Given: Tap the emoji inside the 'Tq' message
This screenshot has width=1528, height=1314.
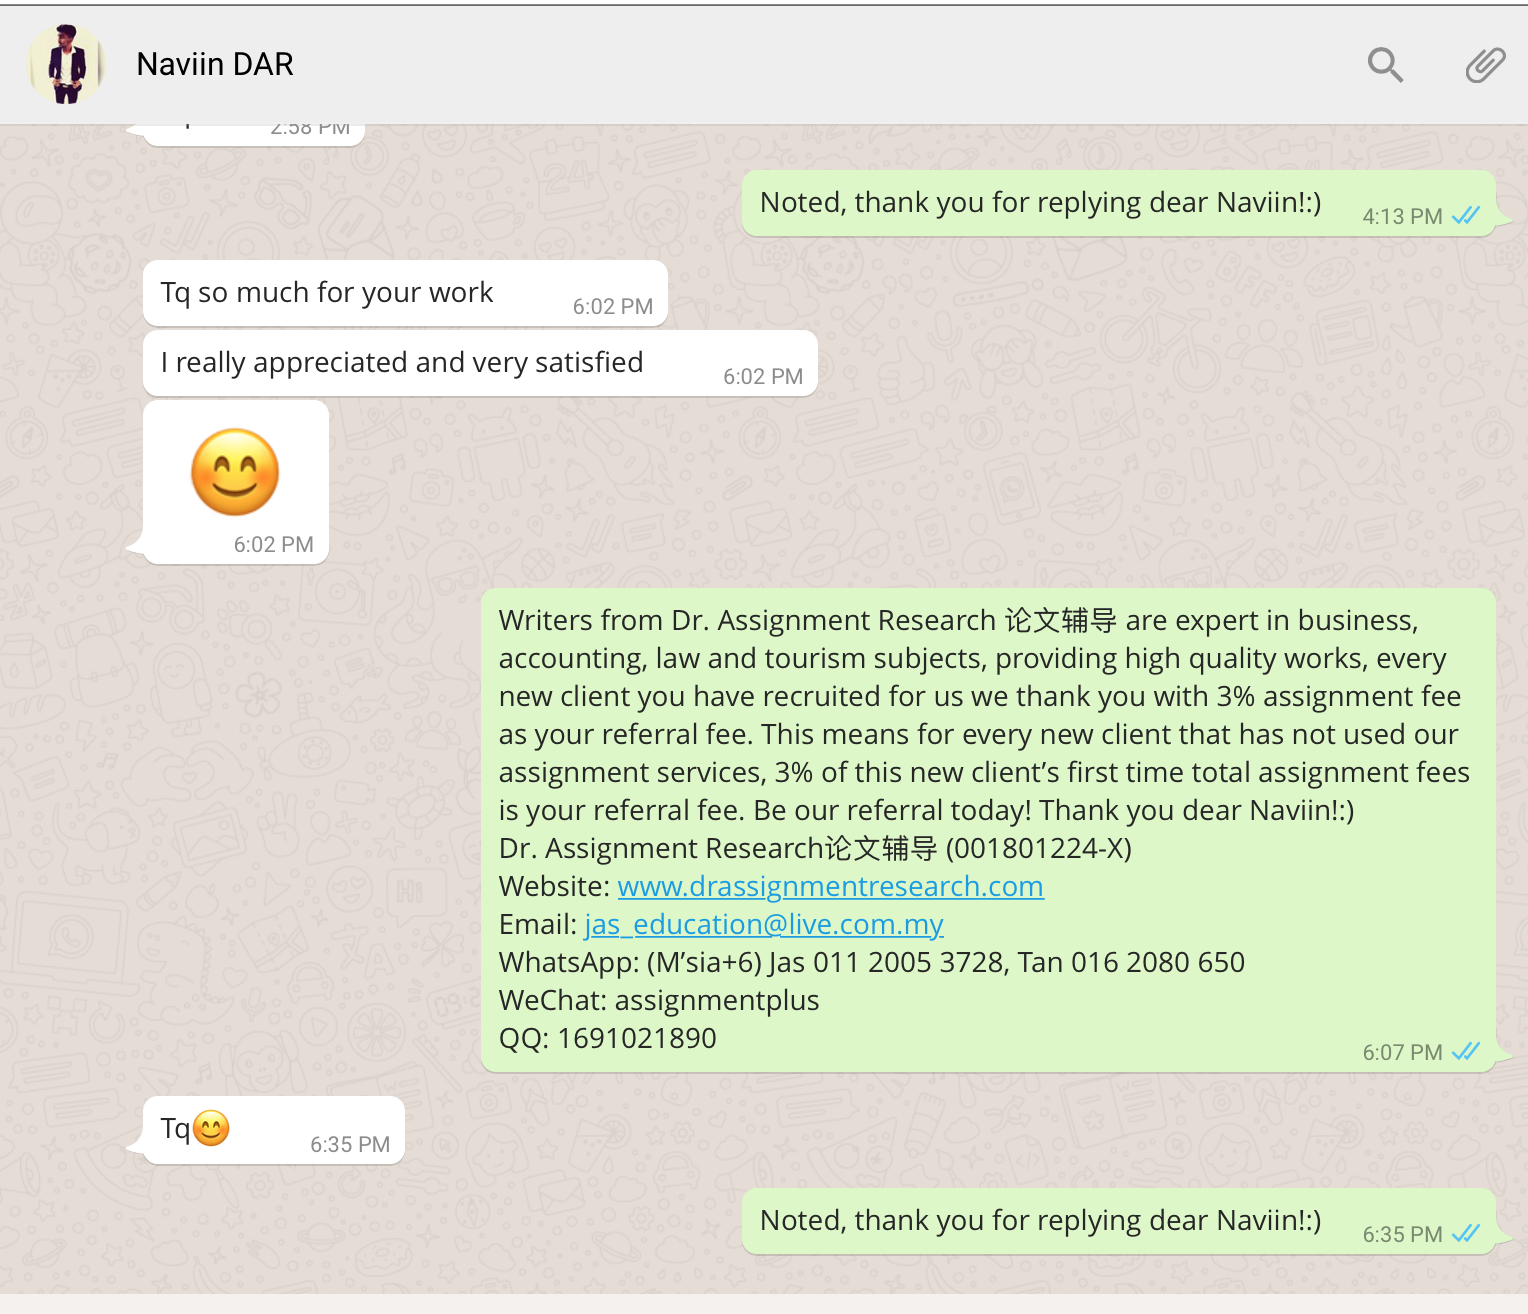Looking at the screenshot, I should [x=212, y=1127].
